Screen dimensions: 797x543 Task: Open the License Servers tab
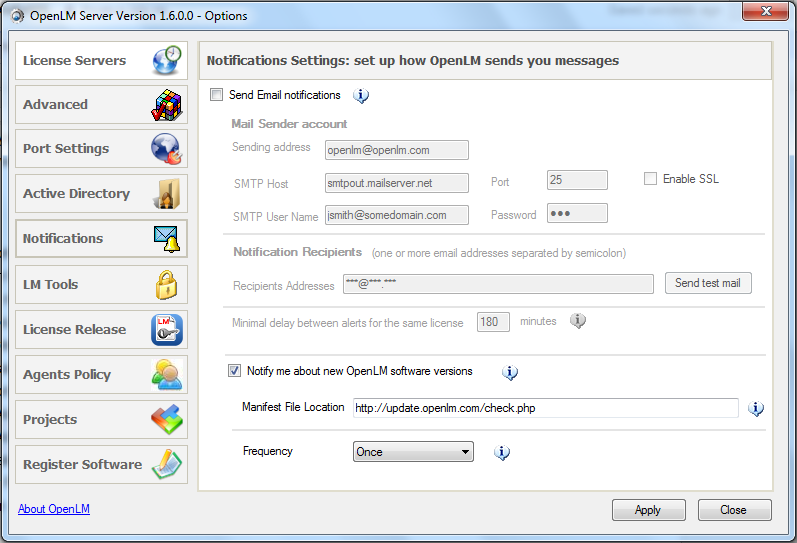[102, 61]
